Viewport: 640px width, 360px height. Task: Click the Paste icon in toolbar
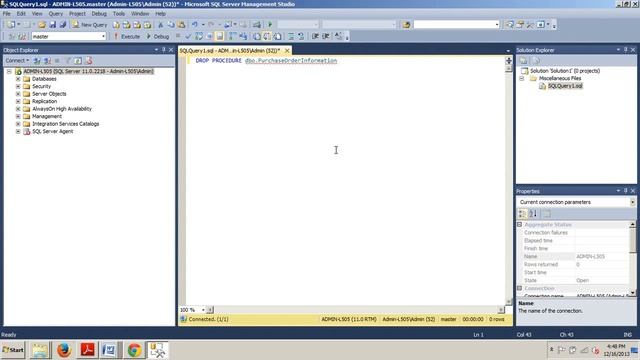coord(181,25)
